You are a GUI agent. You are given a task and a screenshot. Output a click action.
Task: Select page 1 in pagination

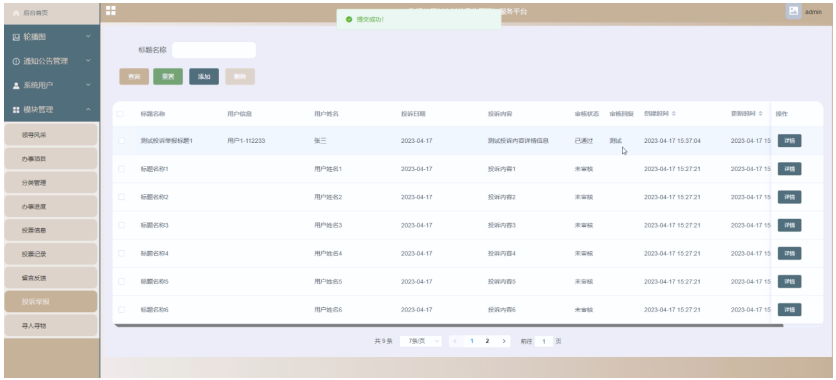[x=471, y=341]
